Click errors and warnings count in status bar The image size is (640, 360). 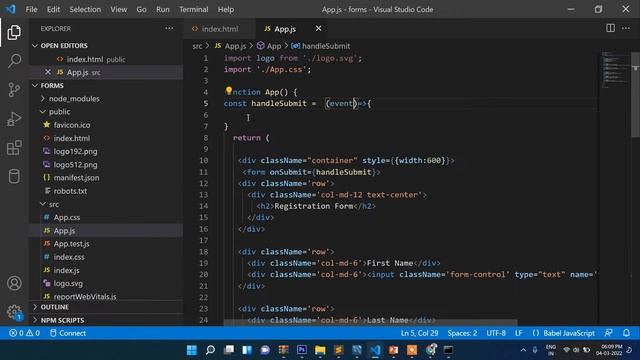[x=24, y=333]
